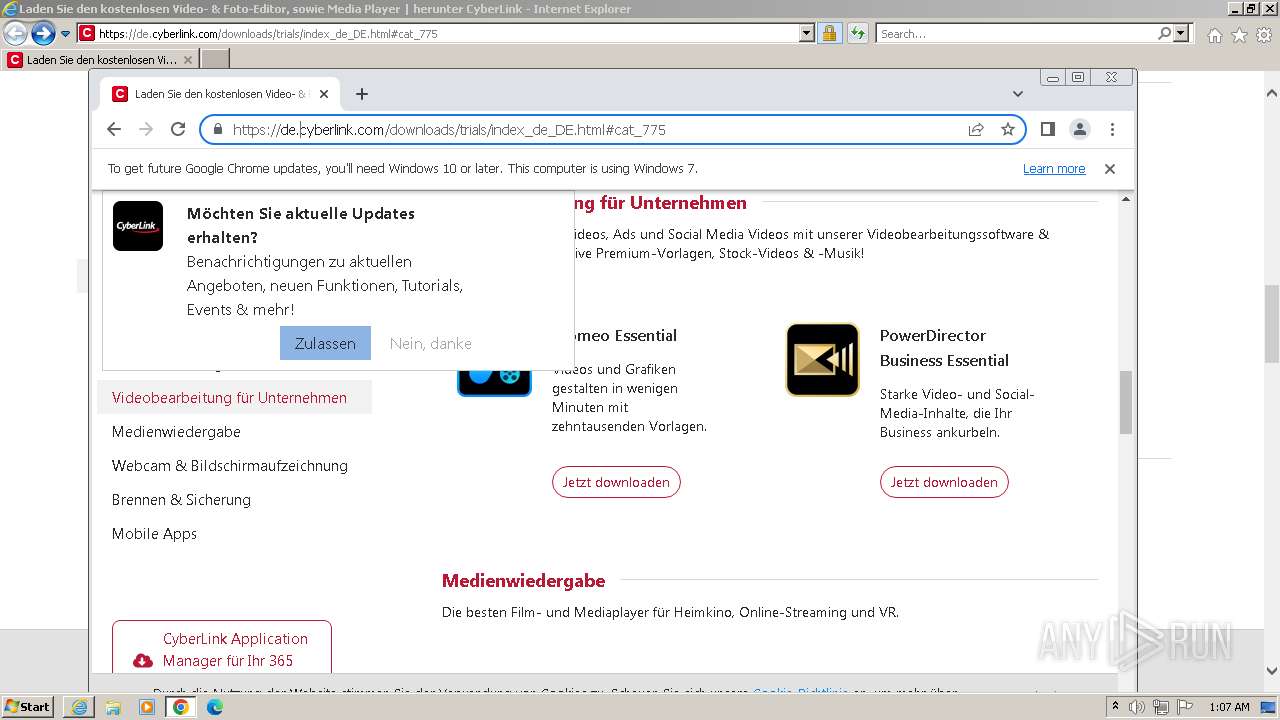
Task: Show hidden system tray icons
Action: 1116,707
